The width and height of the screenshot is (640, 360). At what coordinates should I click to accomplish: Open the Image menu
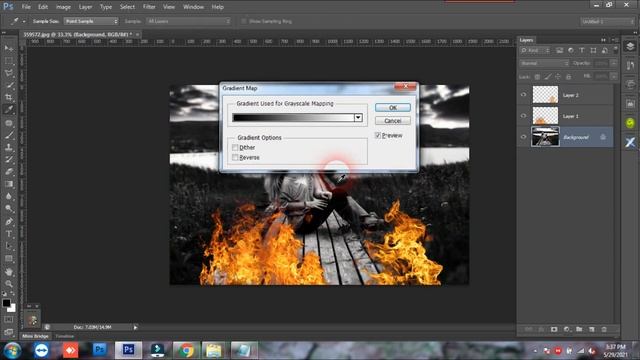[x=63, y=7]
